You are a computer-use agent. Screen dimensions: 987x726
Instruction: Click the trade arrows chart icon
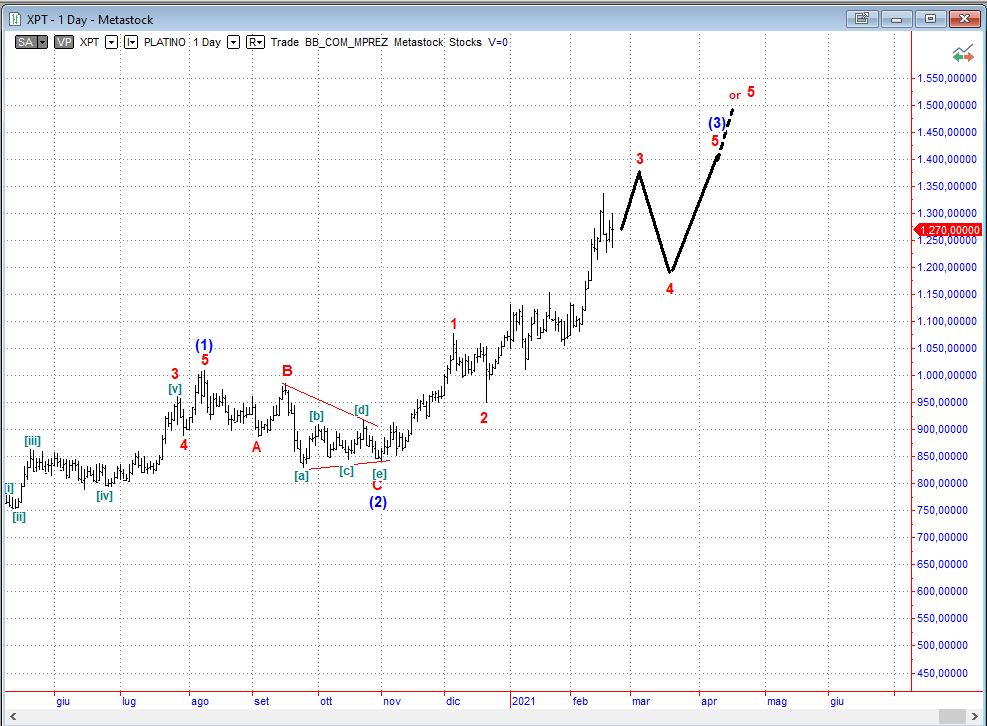(x=963, y=53)
